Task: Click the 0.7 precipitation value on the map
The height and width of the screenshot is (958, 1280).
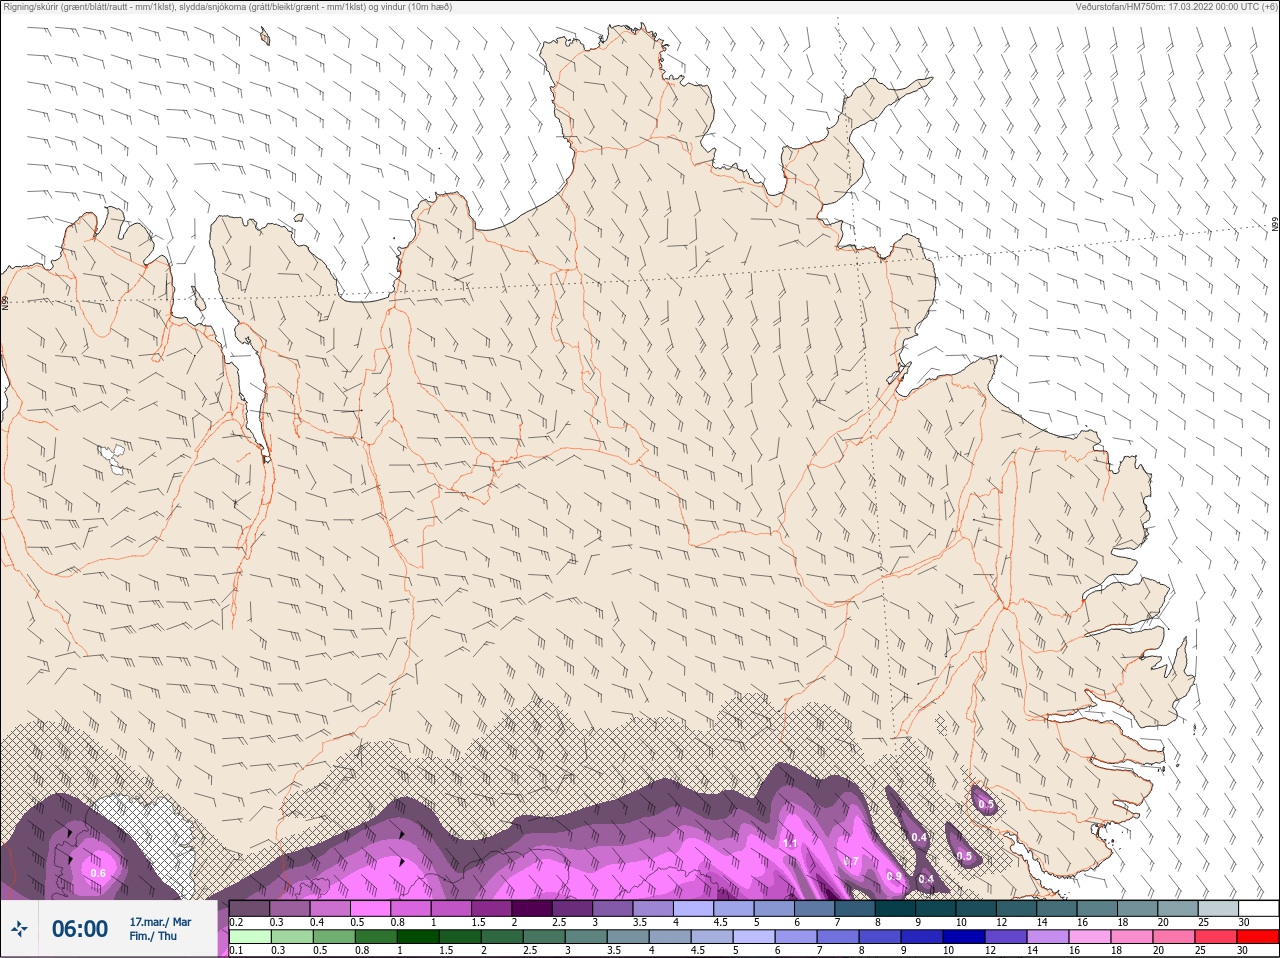Action: 851,861
